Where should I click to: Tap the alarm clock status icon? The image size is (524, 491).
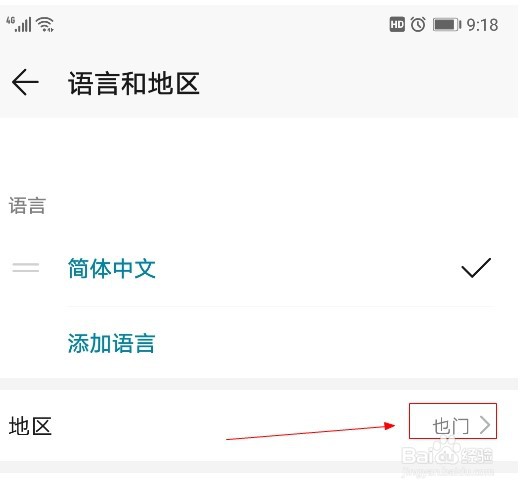click(x=418, y=25)
